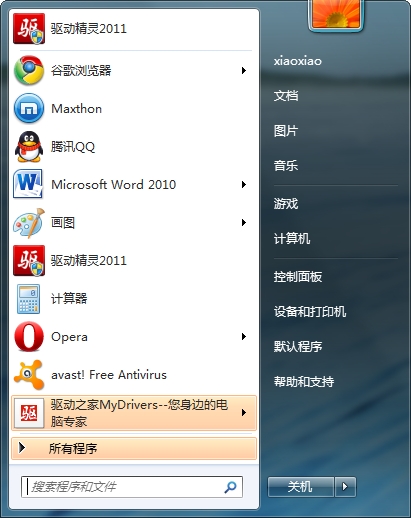Viewport: 411px width, 518px height.
Task: Launch 画图 paint palette icon
Action: tap(29, 223)
